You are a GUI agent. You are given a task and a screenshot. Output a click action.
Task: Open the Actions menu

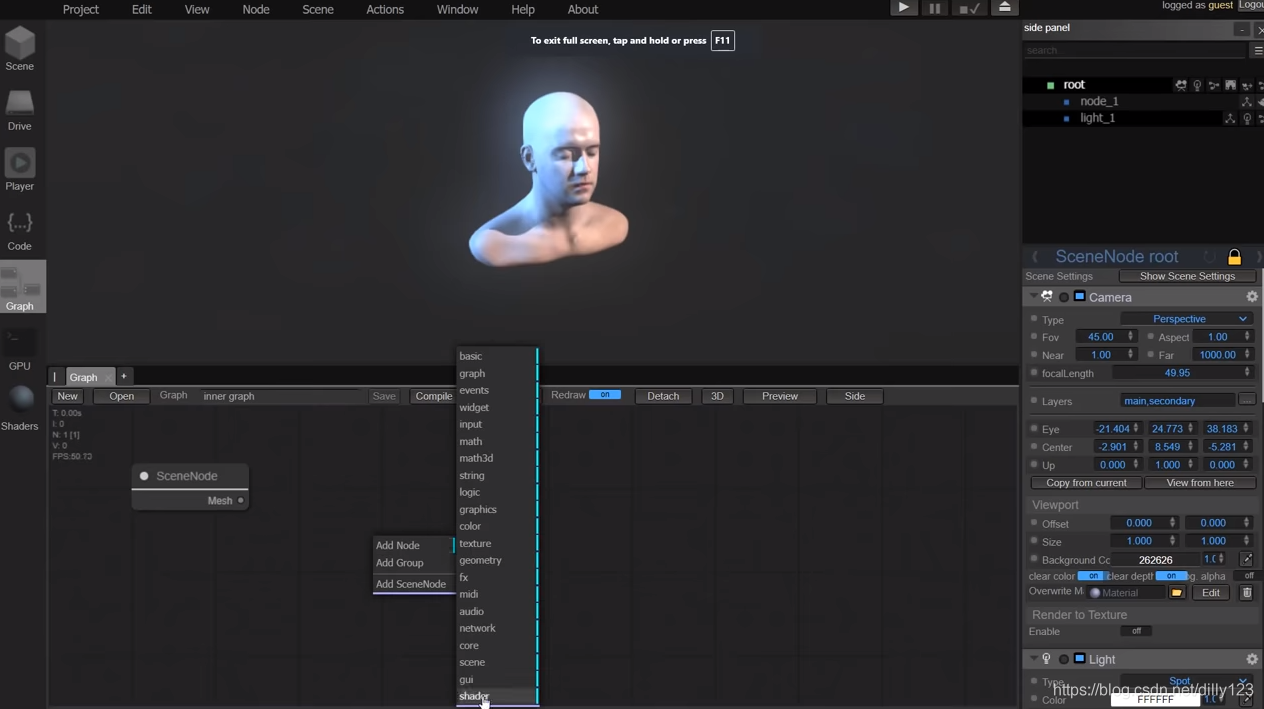point(385,9)
